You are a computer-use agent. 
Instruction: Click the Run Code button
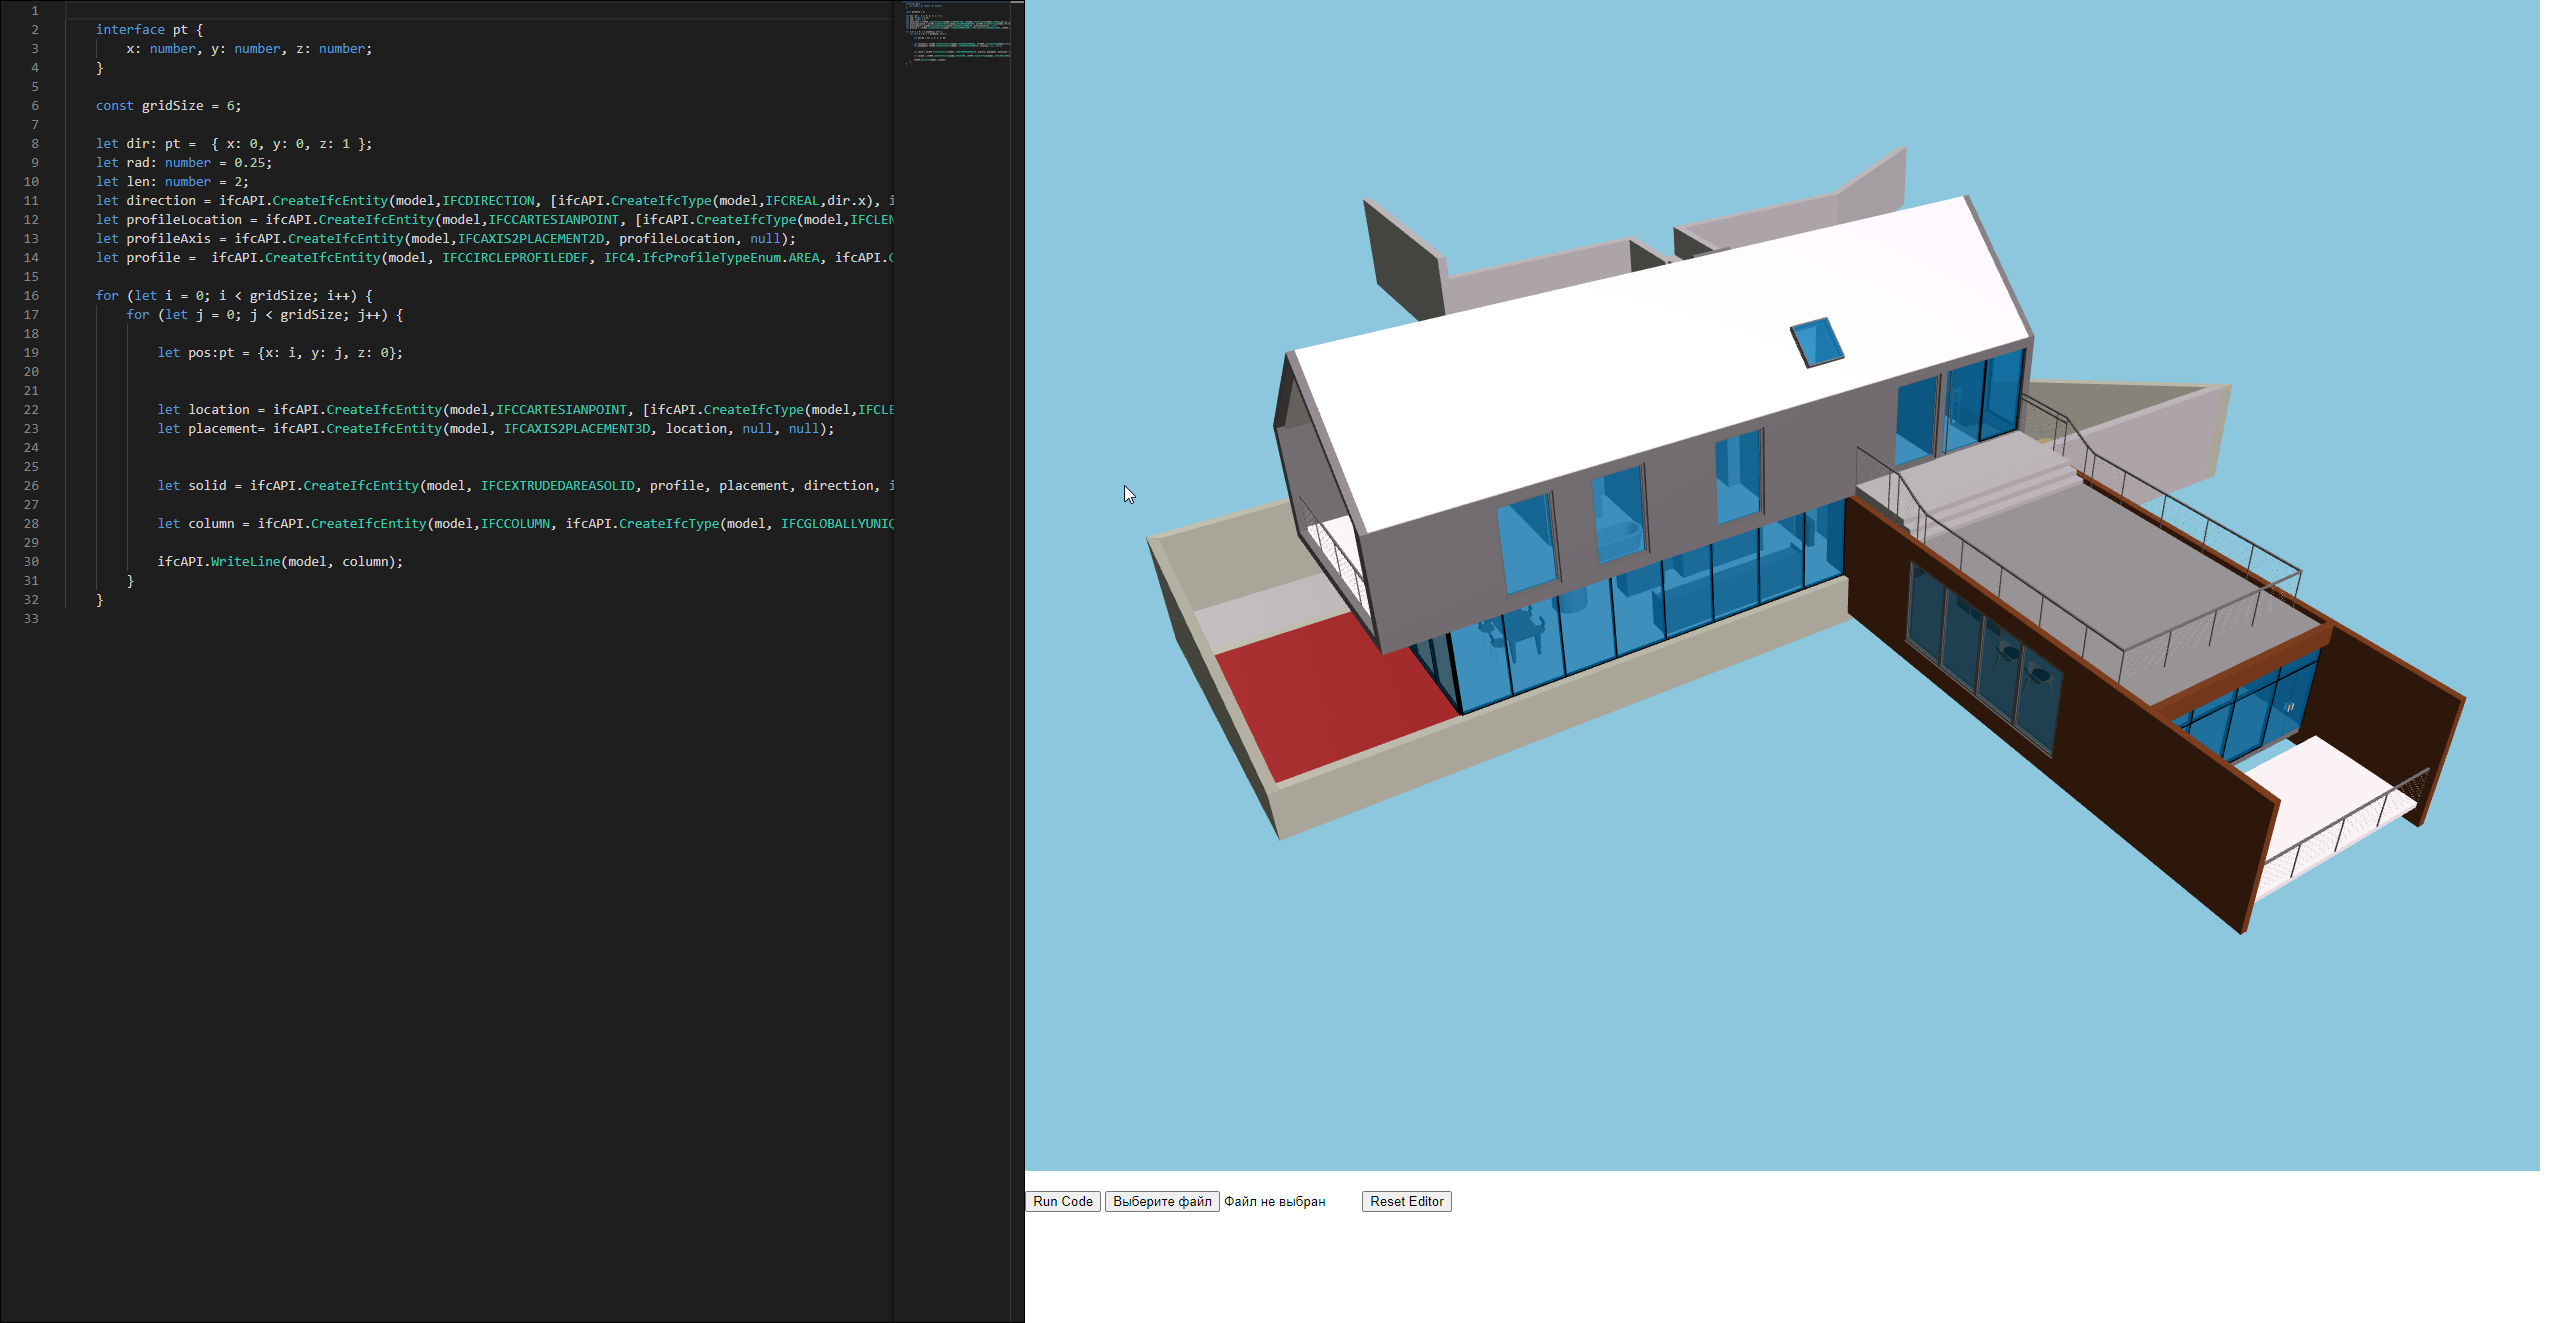pos(1062,1201)
